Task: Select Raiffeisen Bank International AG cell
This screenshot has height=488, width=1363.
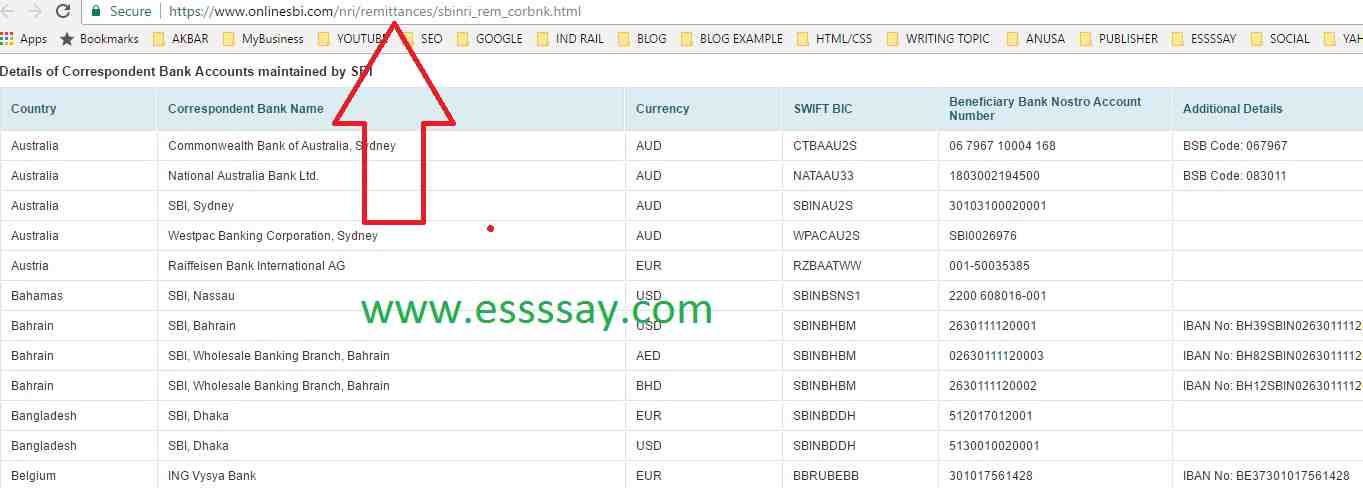Action: click(391, 266)
